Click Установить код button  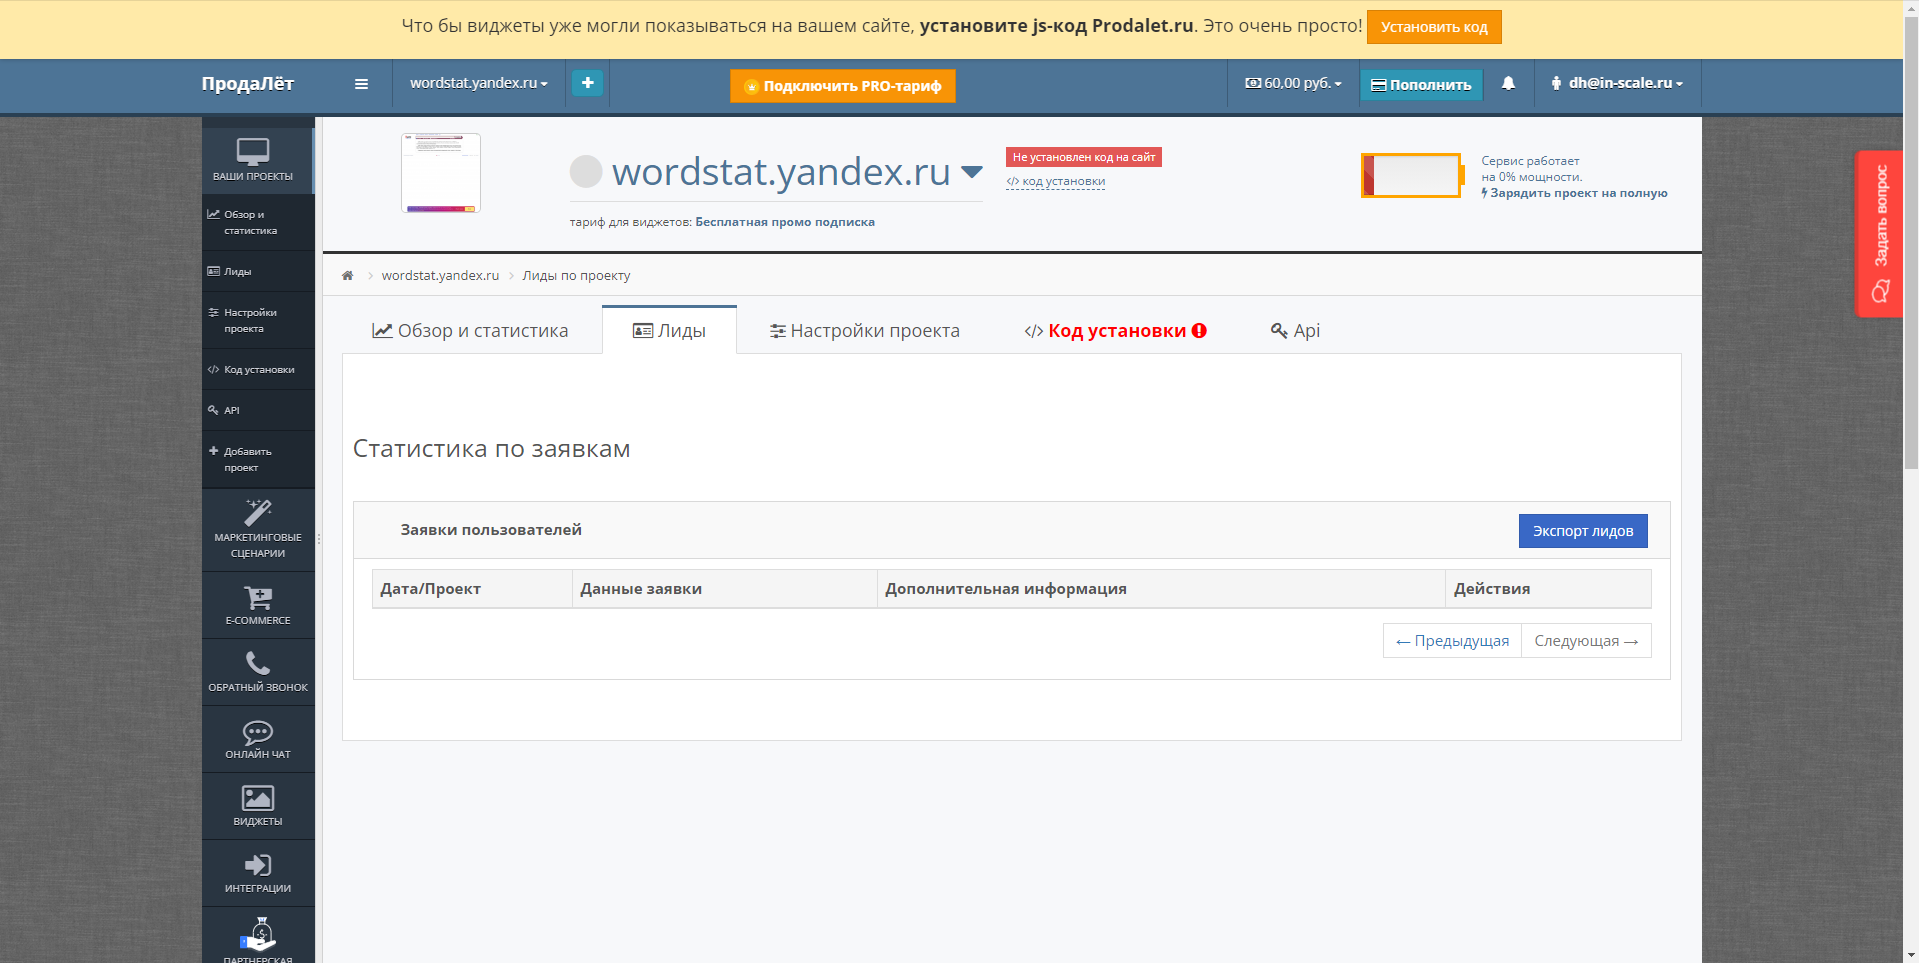click(1434, 27)
